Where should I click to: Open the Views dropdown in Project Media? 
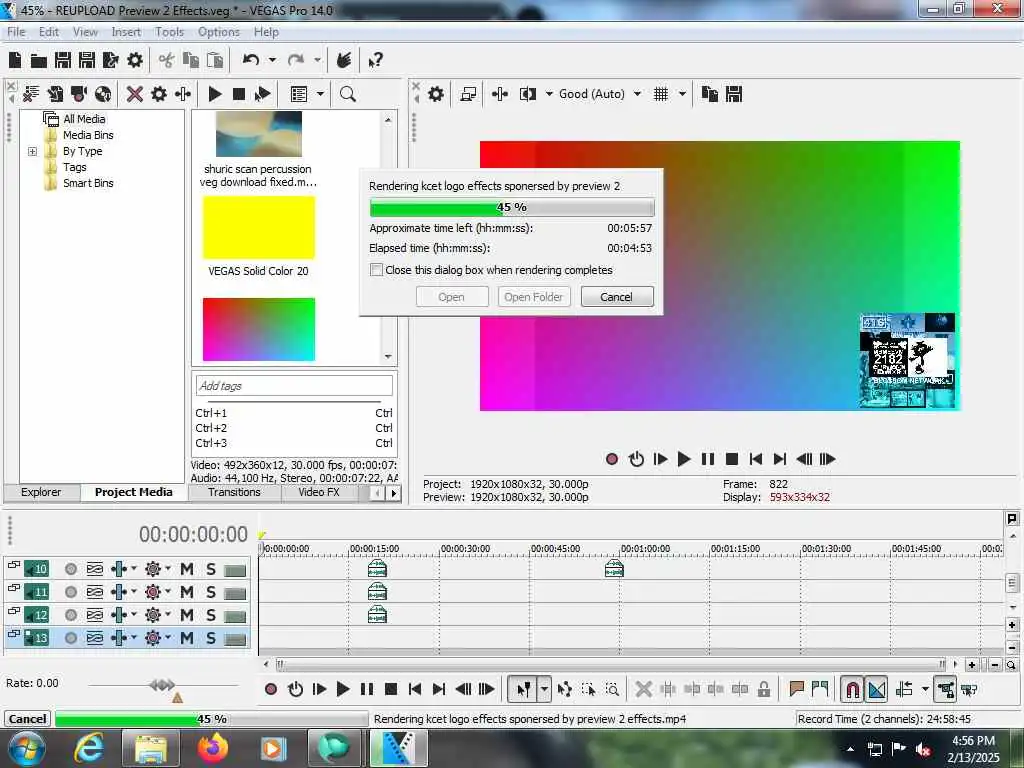pyautogui.click(x=320, y=94)
